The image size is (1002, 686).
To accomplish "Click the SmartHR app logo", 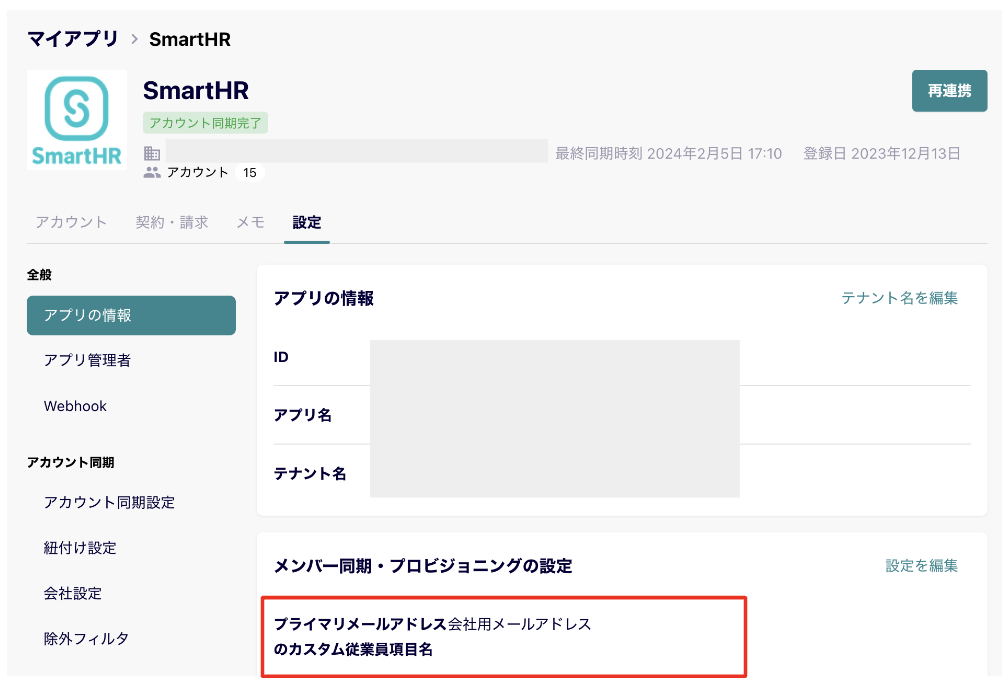I will (77, 120).
